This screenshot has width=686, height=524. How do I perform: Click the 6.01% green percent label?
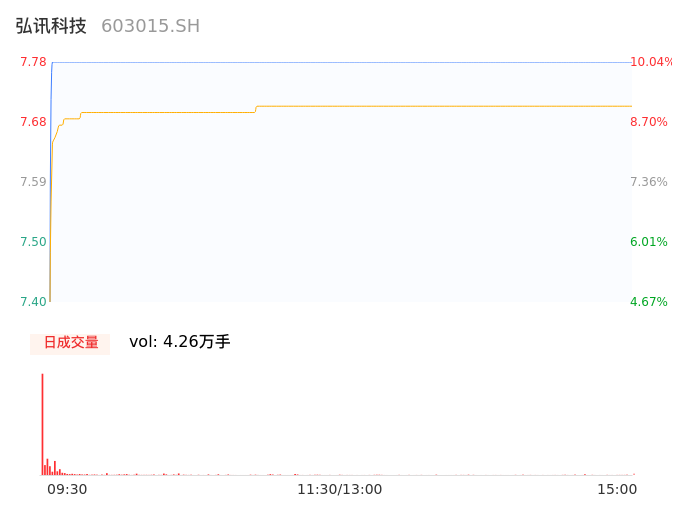click(648, 242)
